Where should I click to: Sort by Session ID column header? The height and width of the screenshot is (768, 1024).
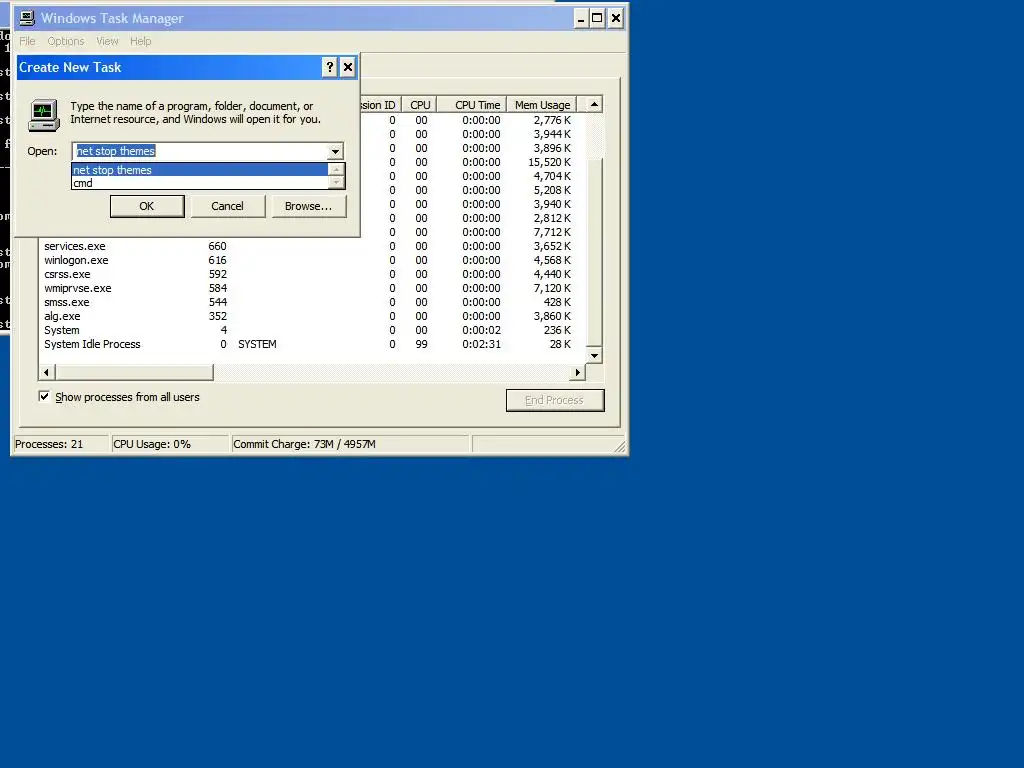[380, 105]
